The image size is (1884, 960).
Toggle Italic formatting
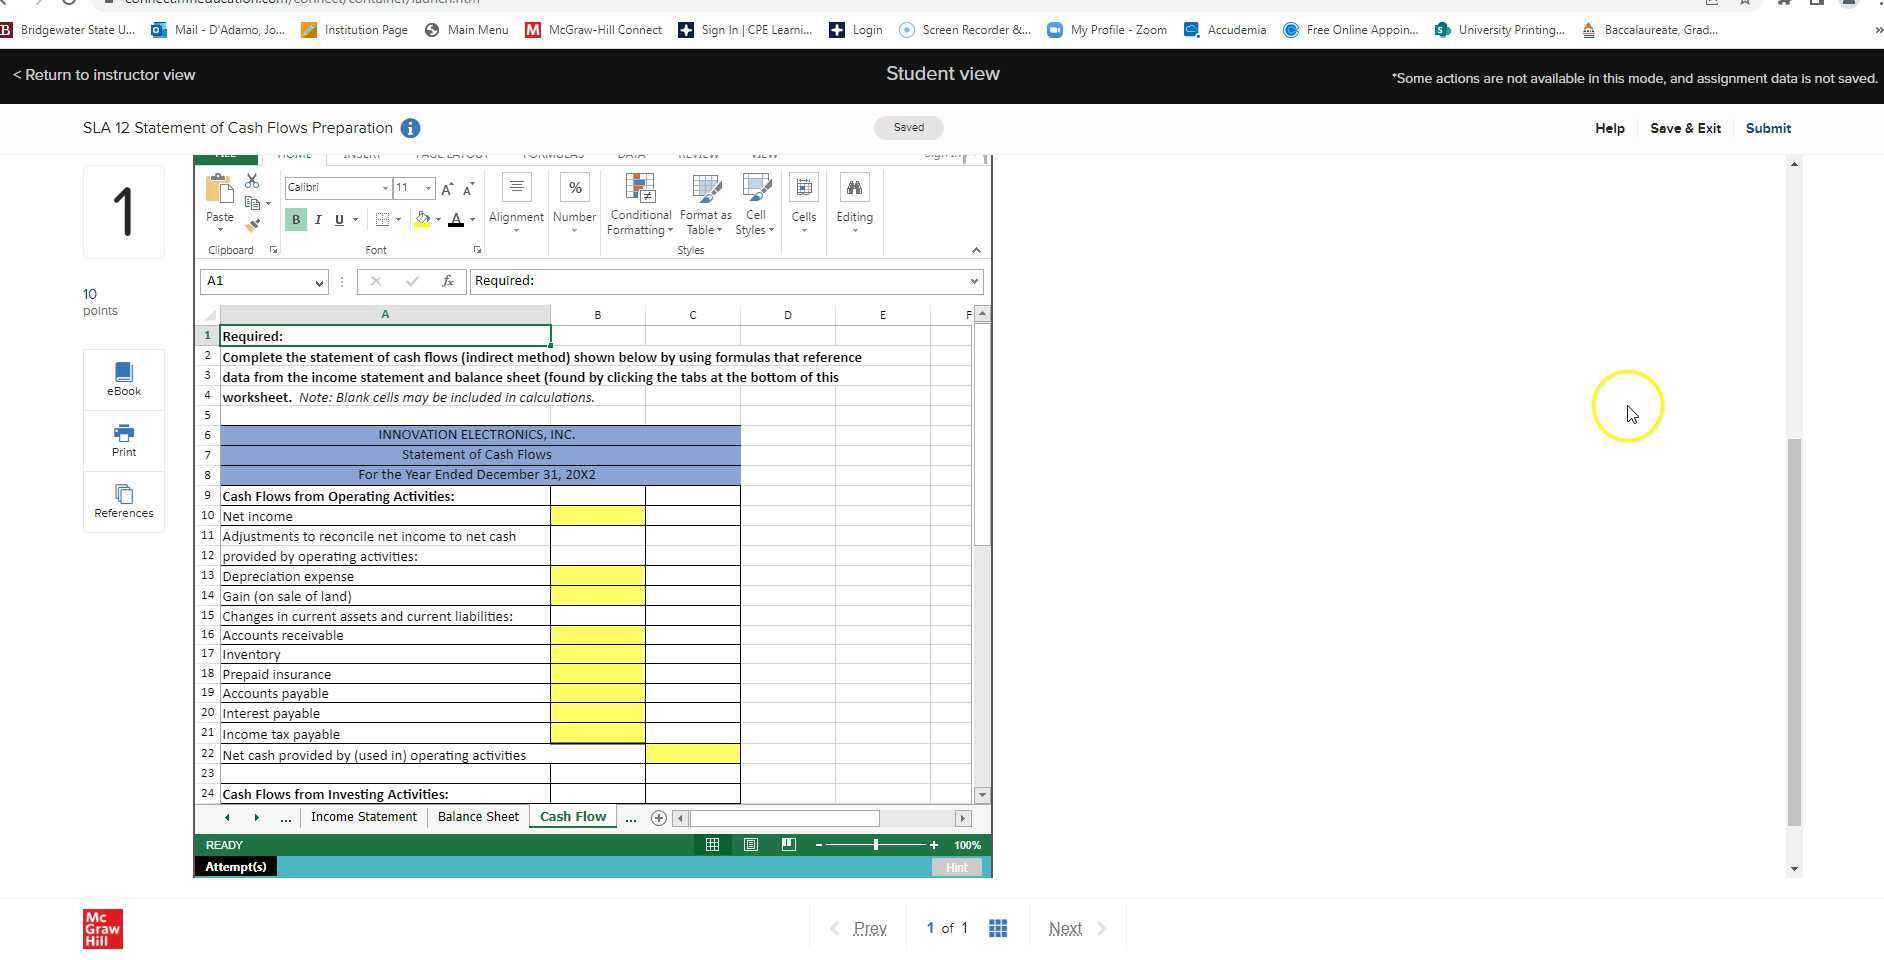pos(318,220)
